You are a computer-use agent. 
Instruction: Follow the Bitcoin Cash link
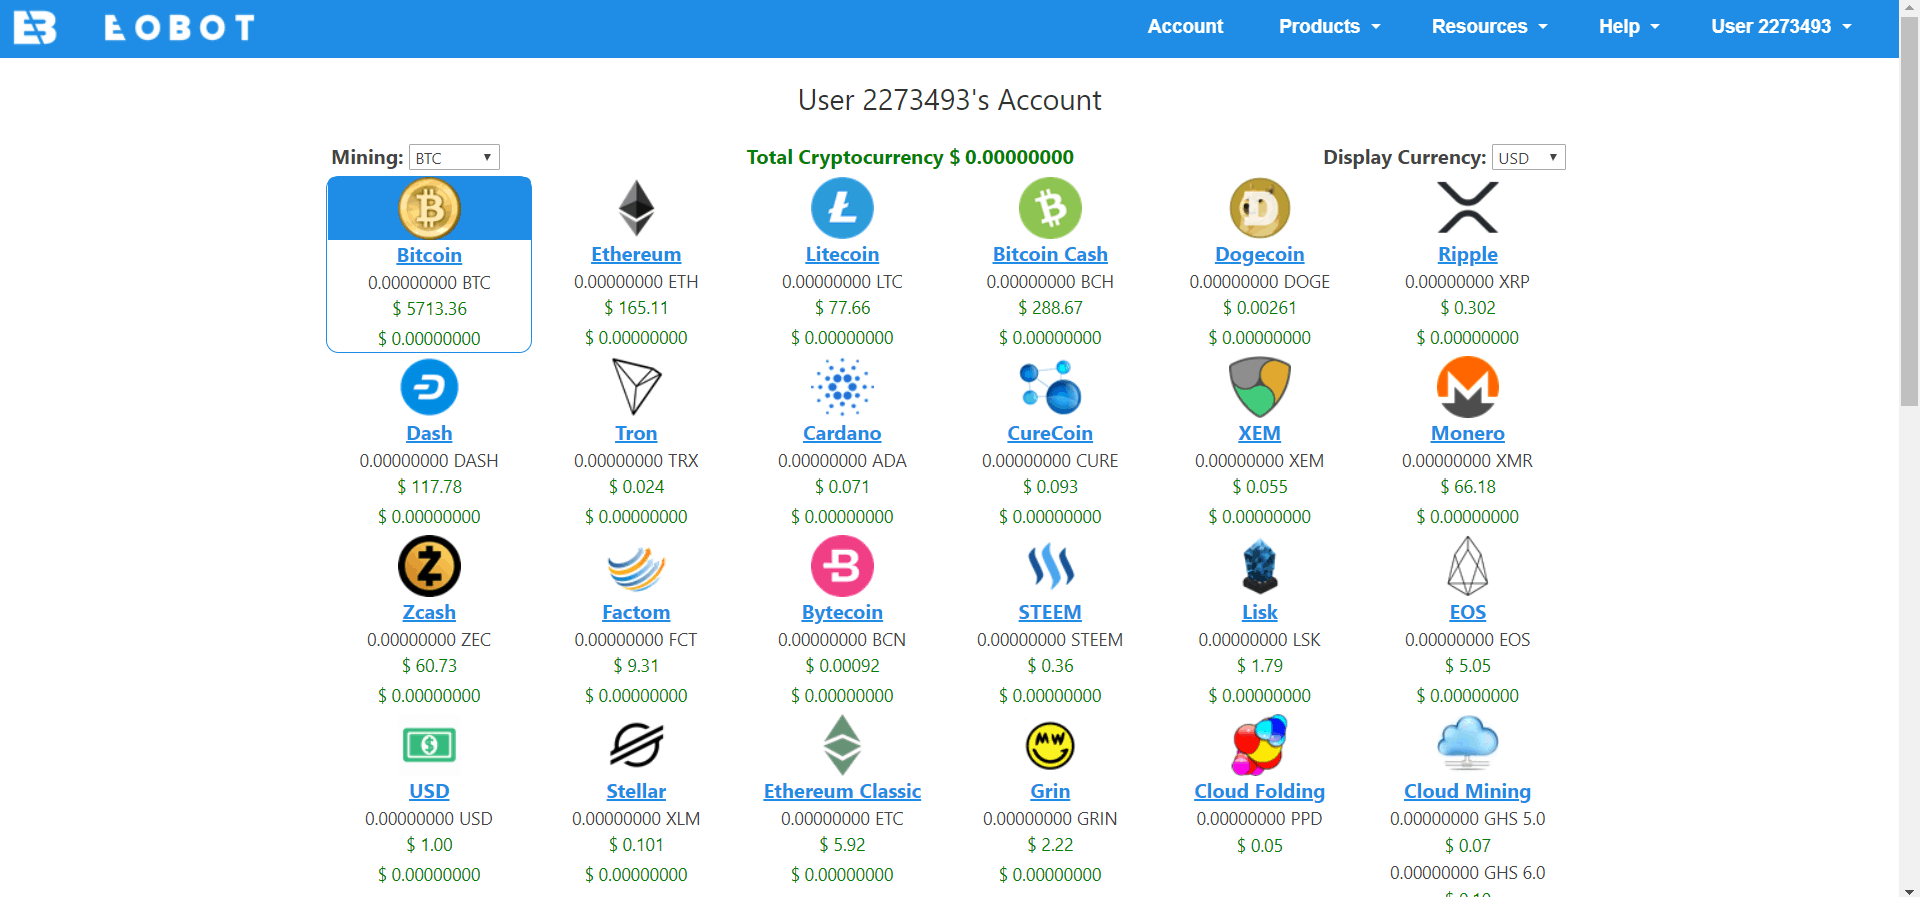click(1050, 255)
